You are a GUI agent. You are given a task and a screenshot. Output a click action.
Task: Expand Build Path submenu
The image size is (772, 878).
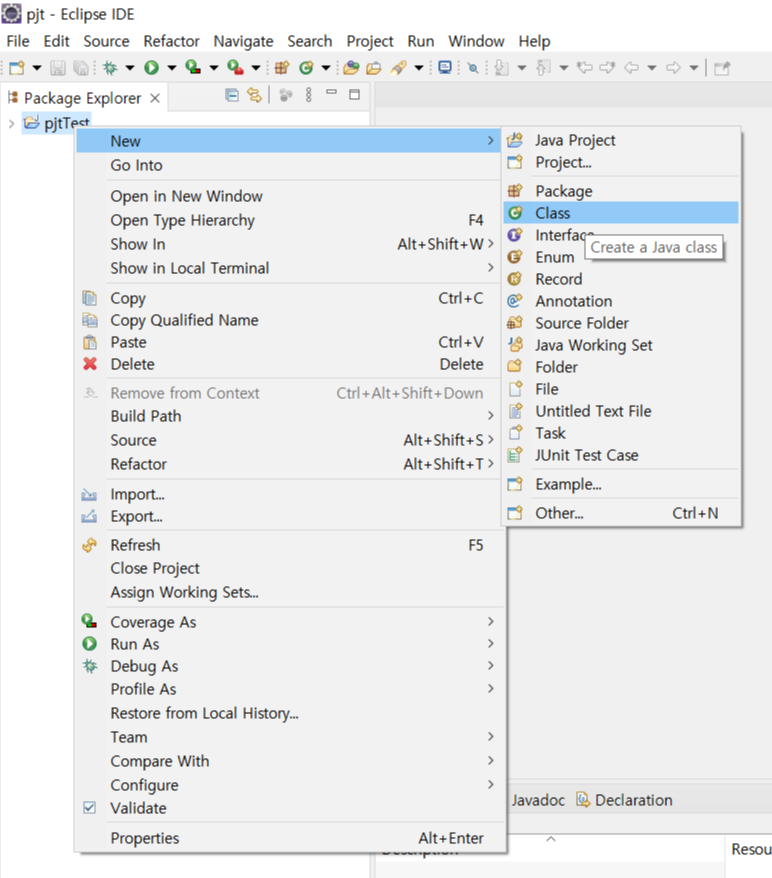[288, 416]
